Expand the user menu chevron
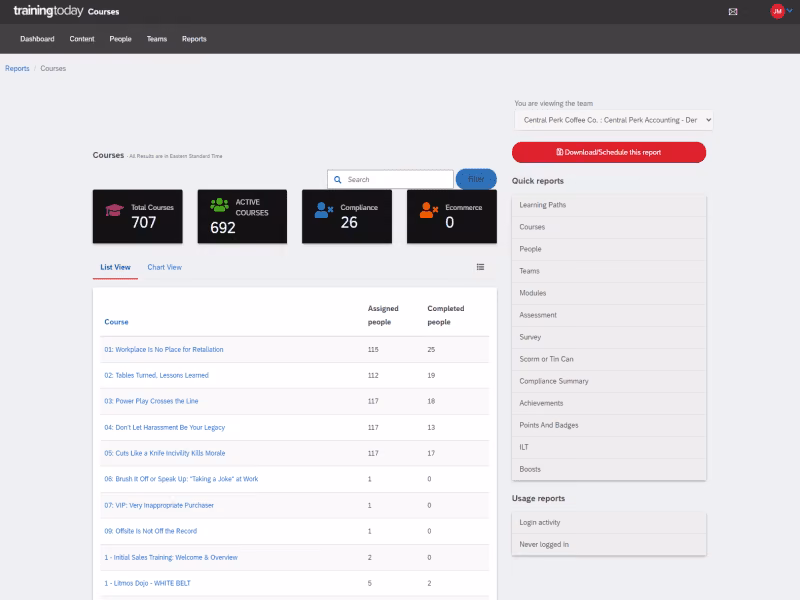The image size is (800, 600). (x=790, y=11)
